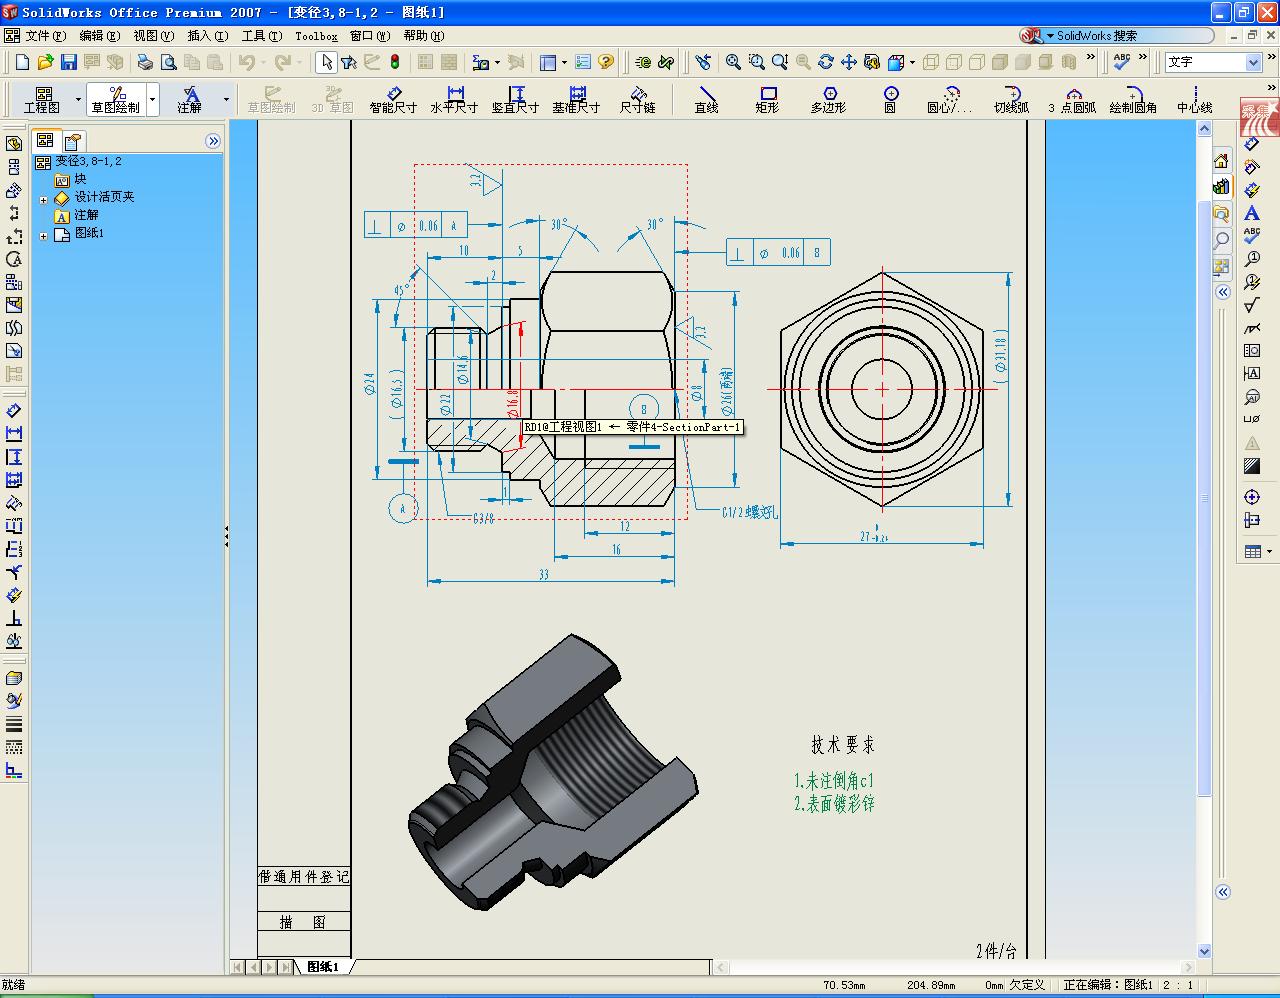The image size is (1280, 998).
Task: Select the isometric section view of the part
Action: 552,772
